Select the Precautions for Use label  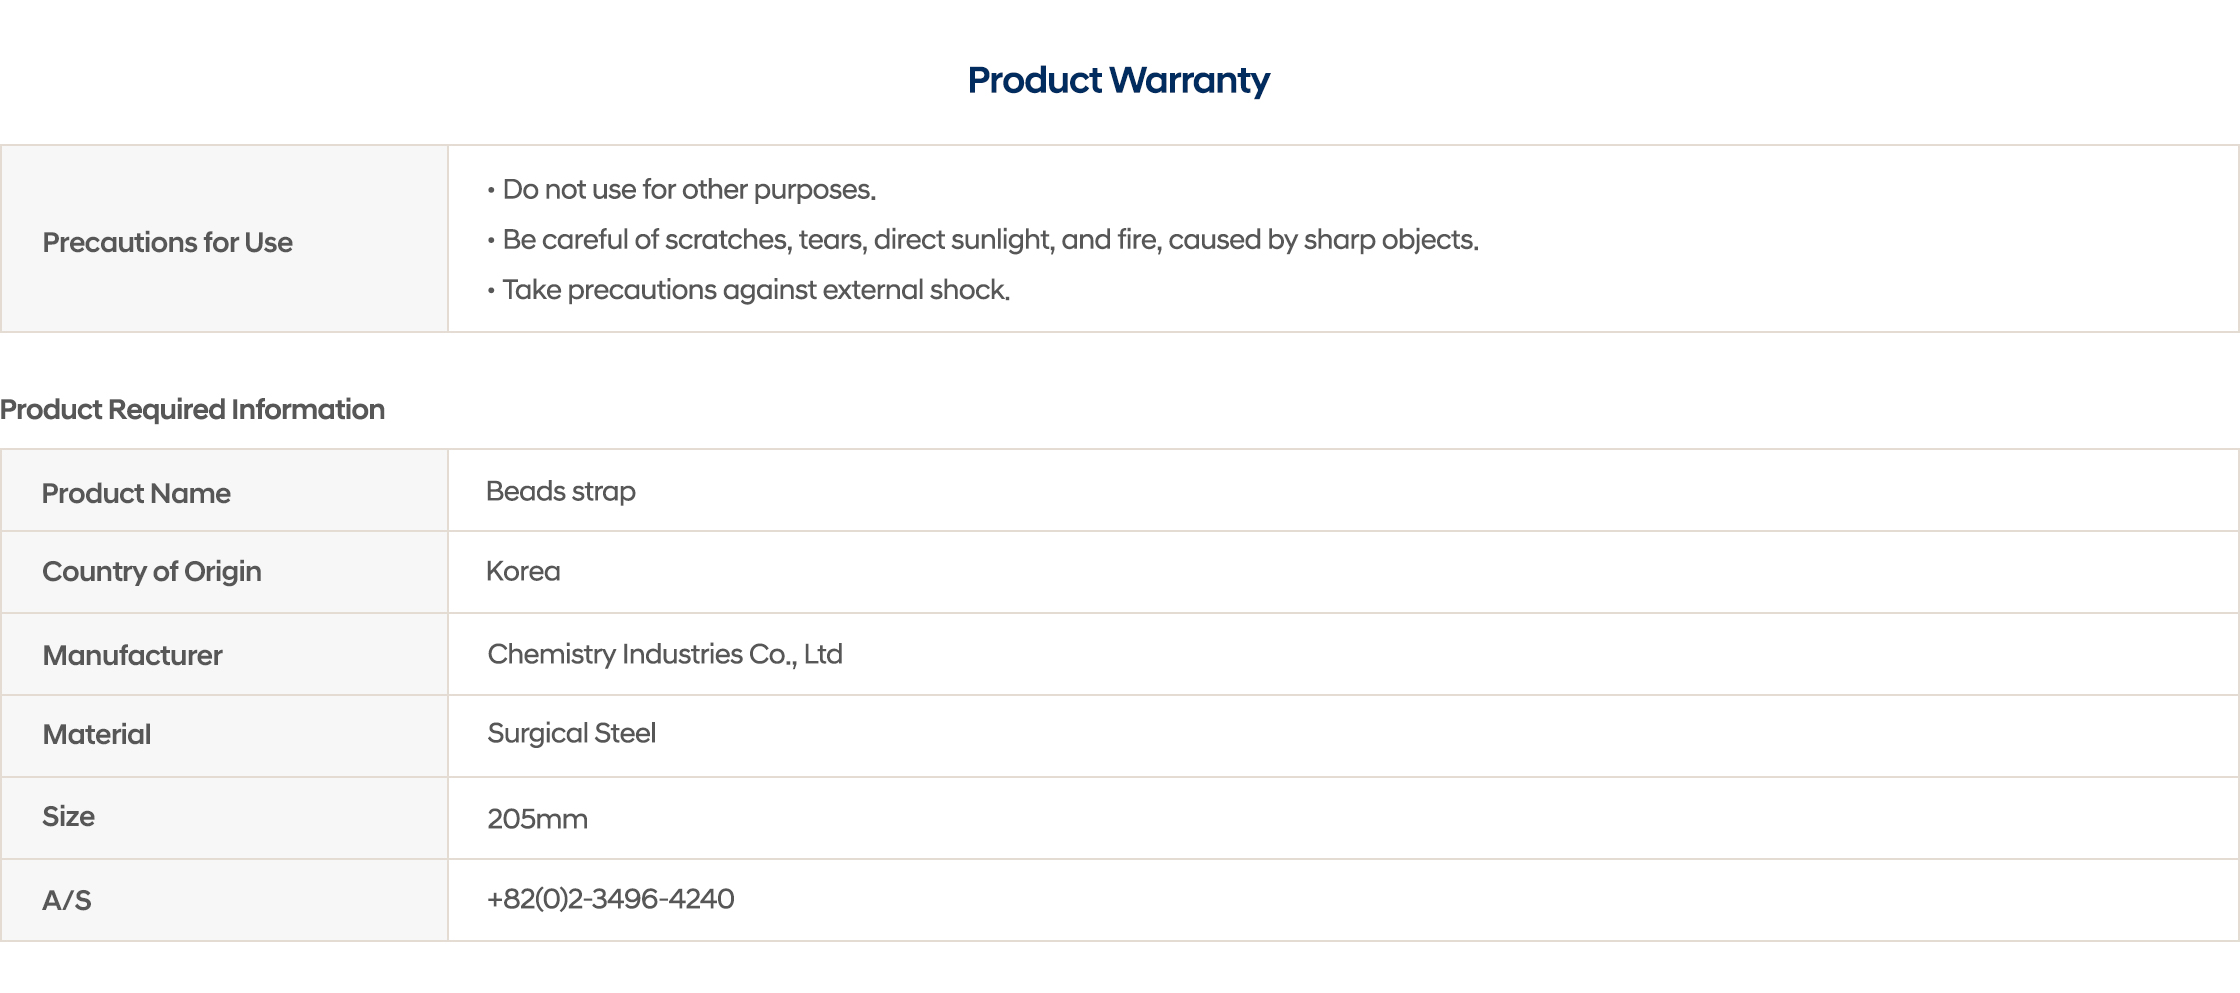pos(167,242)
